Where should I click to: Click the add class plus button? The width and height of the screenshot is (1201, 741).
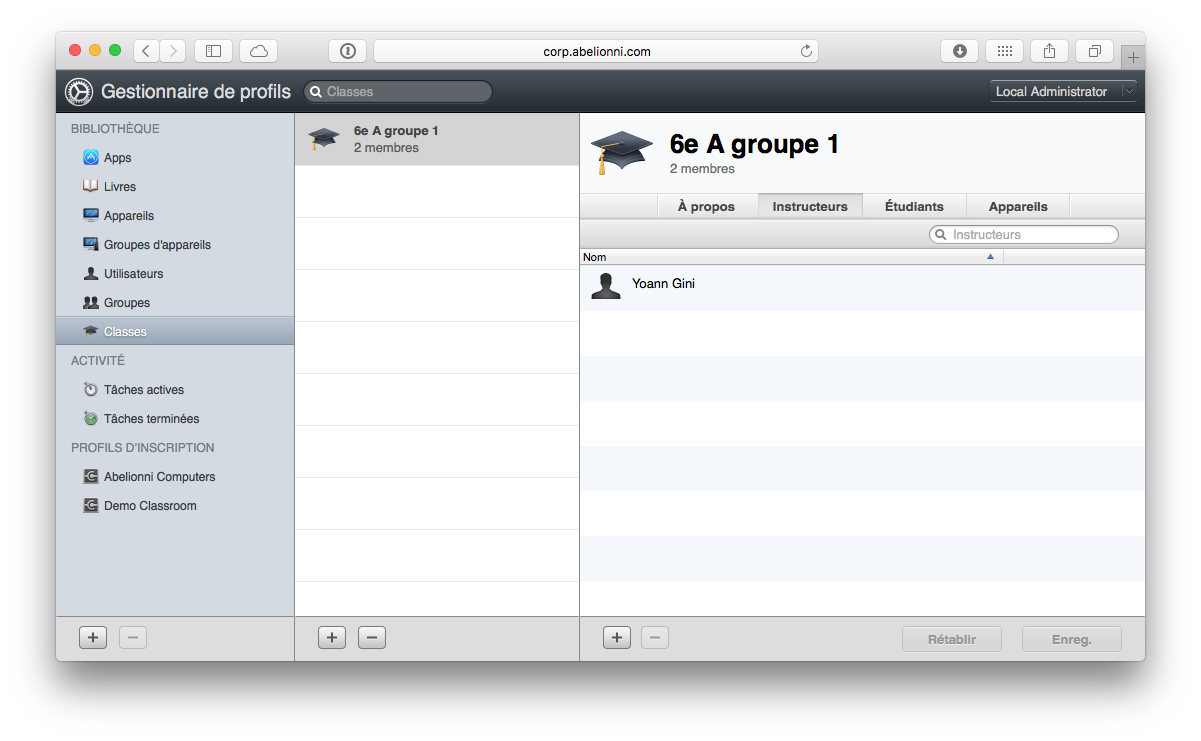tap(332, 637)
